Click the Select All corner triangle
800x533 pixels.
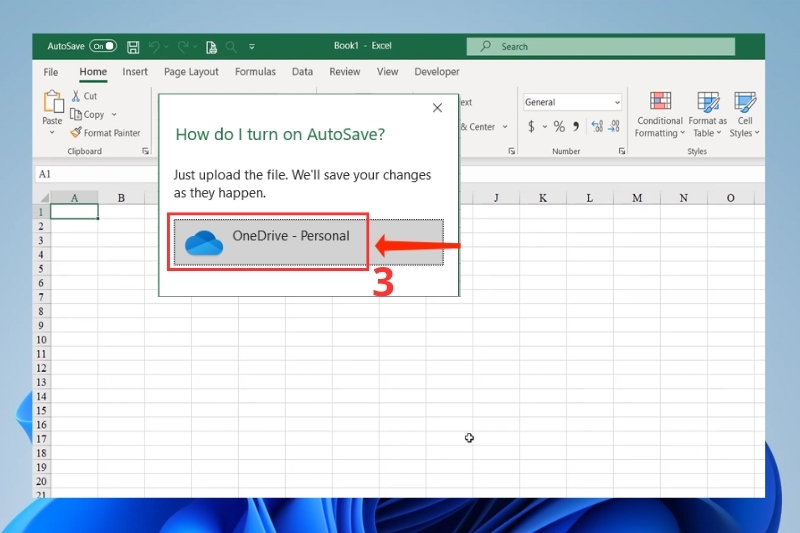[x=44, y=198]
